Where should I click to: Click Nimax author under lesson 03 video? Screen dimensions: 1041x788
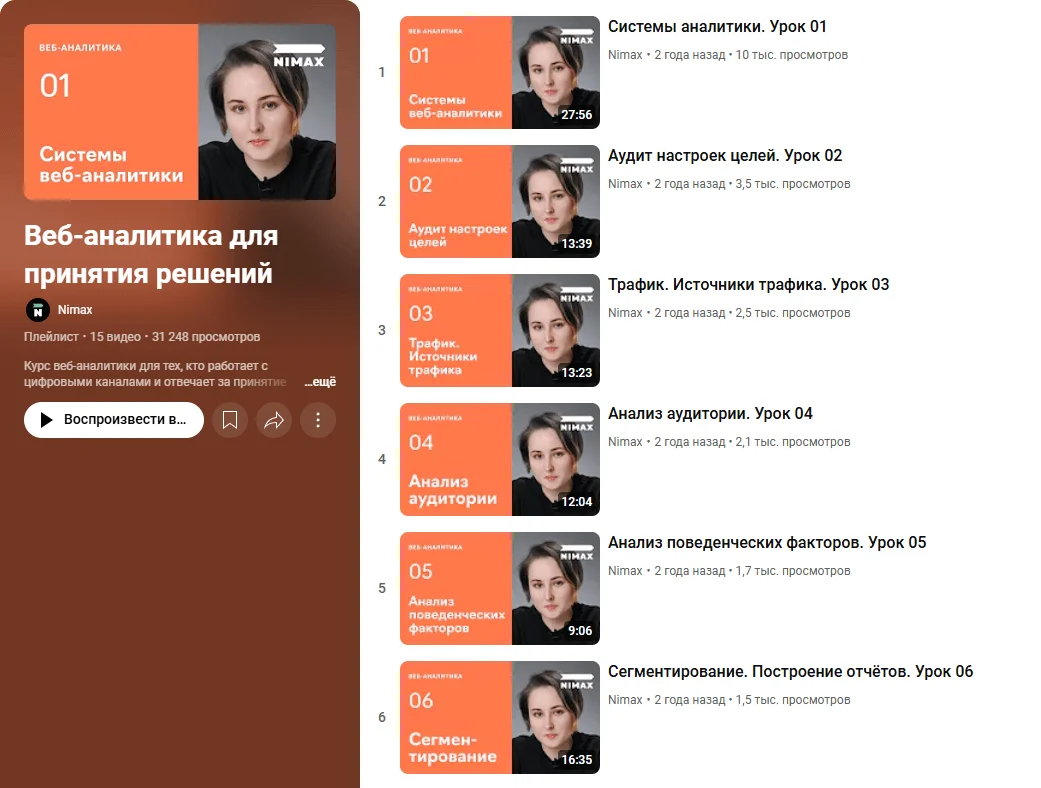coord(625,313)
